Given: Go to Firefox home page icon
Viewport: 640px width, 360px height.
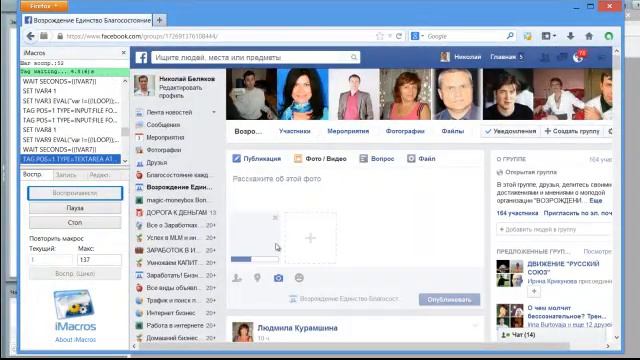Looking at the screenshot, I should pyautogui.click(x=589, y=36).
